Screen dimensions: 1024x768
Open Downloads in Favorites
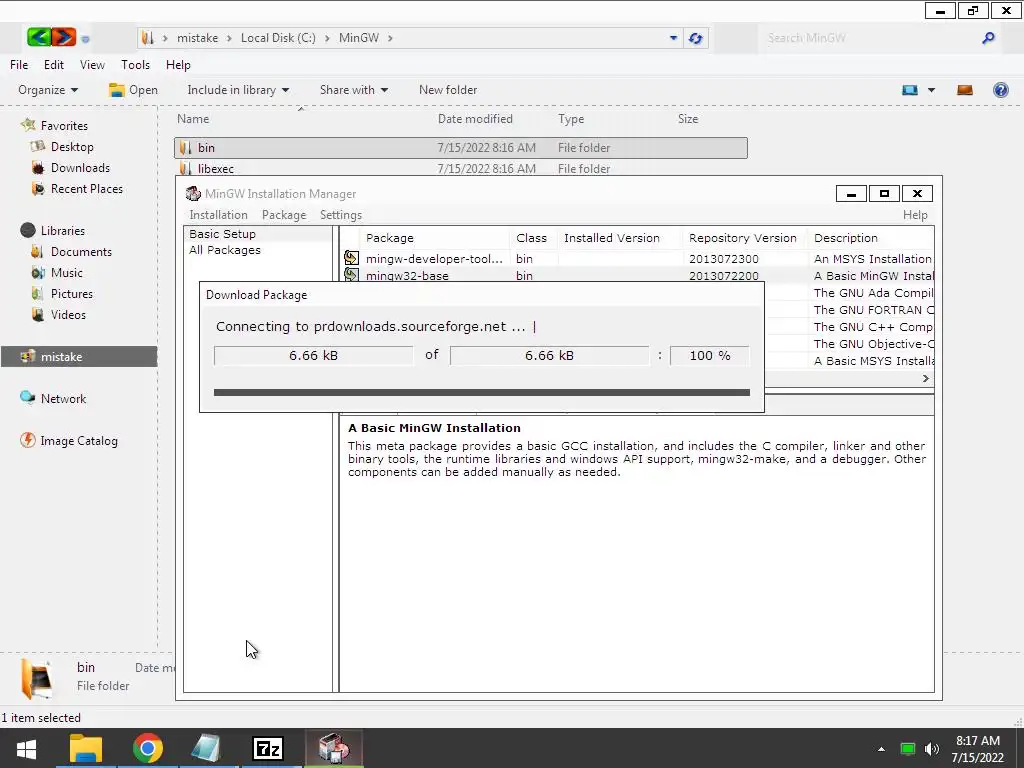pyautogui.click(x=80, y=168)
